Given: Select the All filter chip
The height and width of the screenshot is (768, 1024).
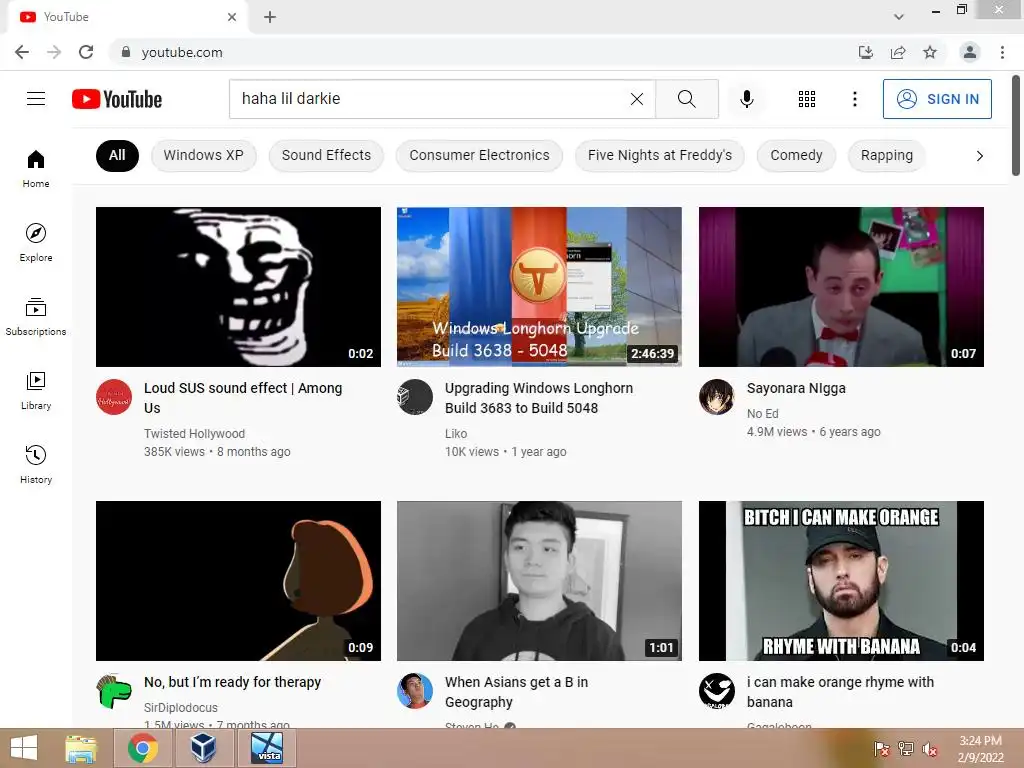Looking at the screenshot, I should (x=117, y=155).
